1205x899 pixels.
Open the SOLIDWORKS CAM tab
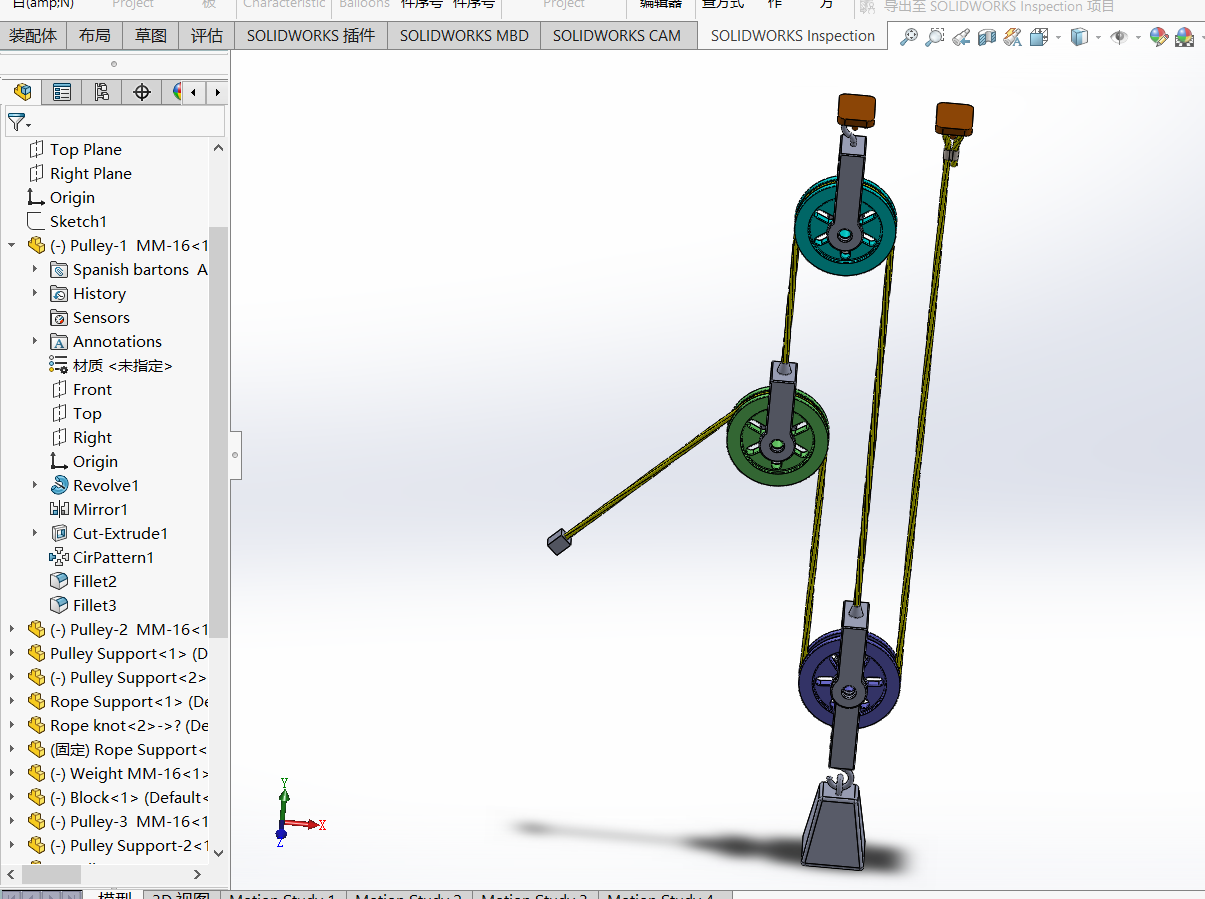(x=617, y=36)
